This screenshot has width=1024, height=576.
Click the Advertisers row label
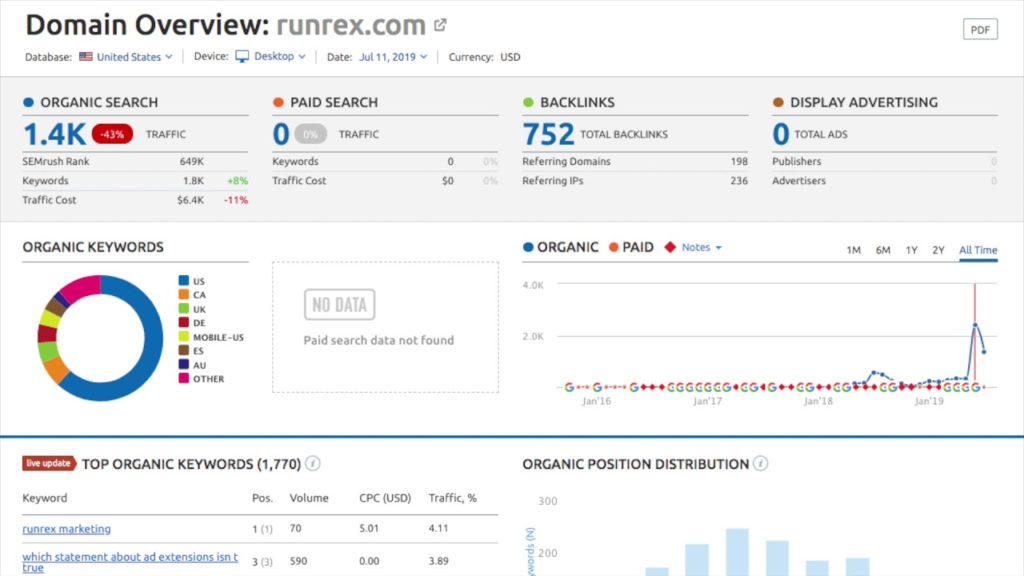(x=799, y=181)
